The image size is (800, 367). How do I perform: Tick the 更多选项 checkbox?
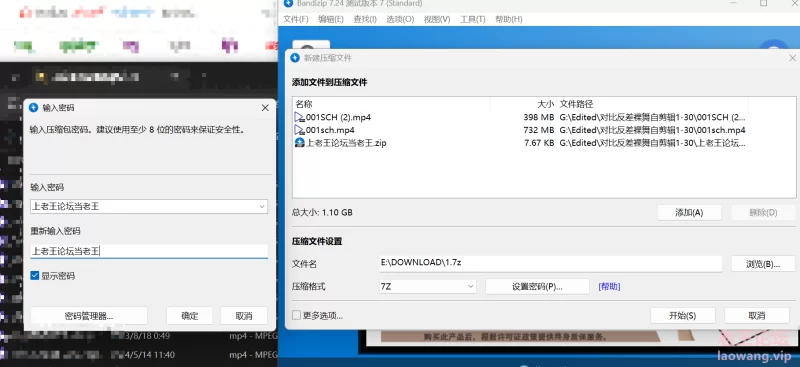tap(296, 315)
